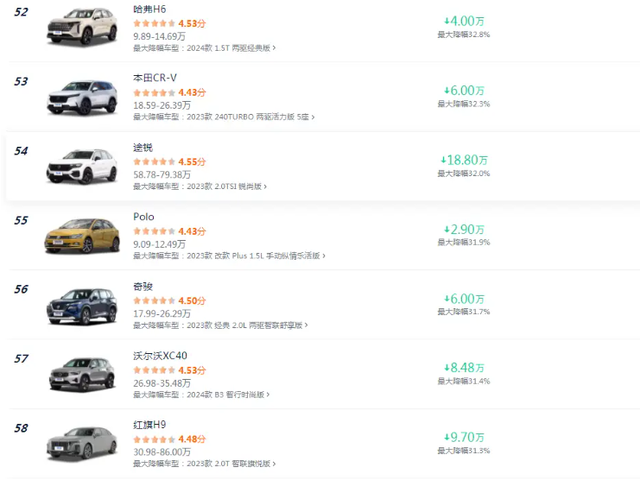Click the 沃尔沃XC40 name link
The width and height of the screenshot is (640, 480).
coord(160,355)
